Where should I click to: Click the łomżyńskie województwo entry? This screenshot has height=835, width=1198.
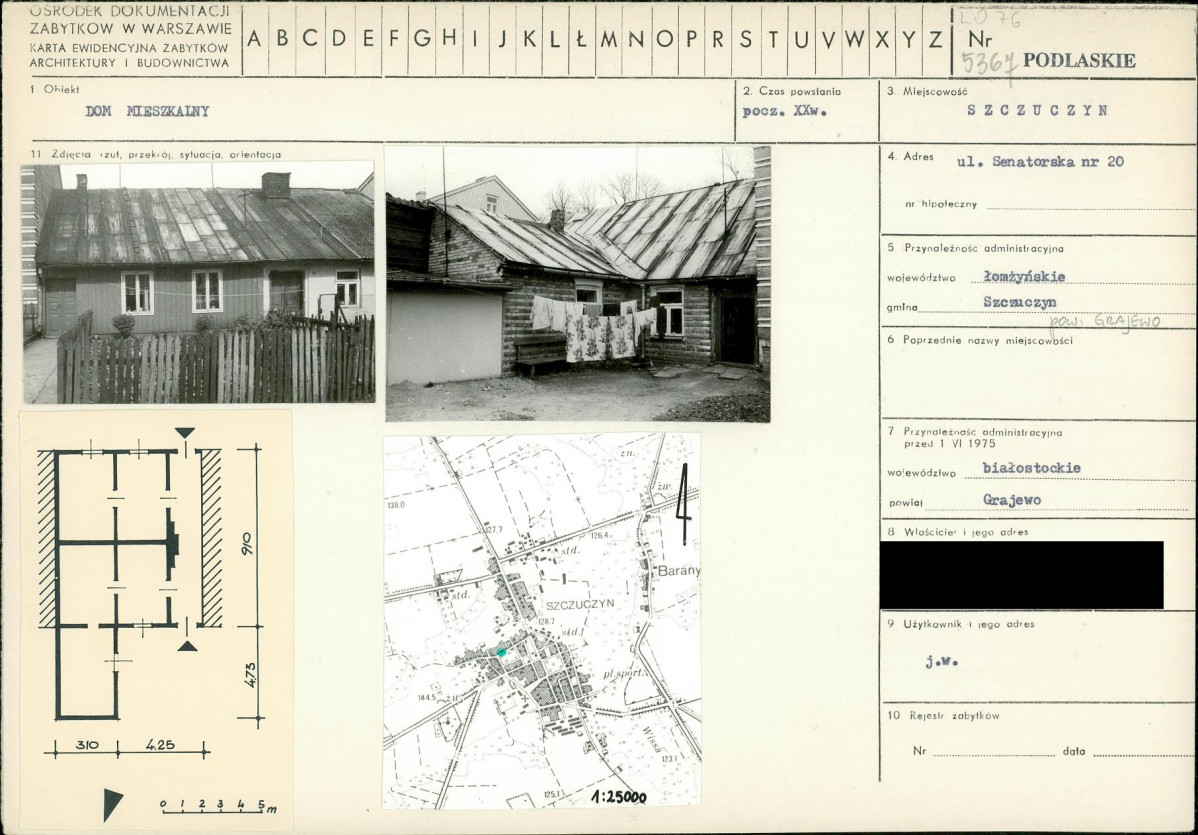pos(1024,276)
